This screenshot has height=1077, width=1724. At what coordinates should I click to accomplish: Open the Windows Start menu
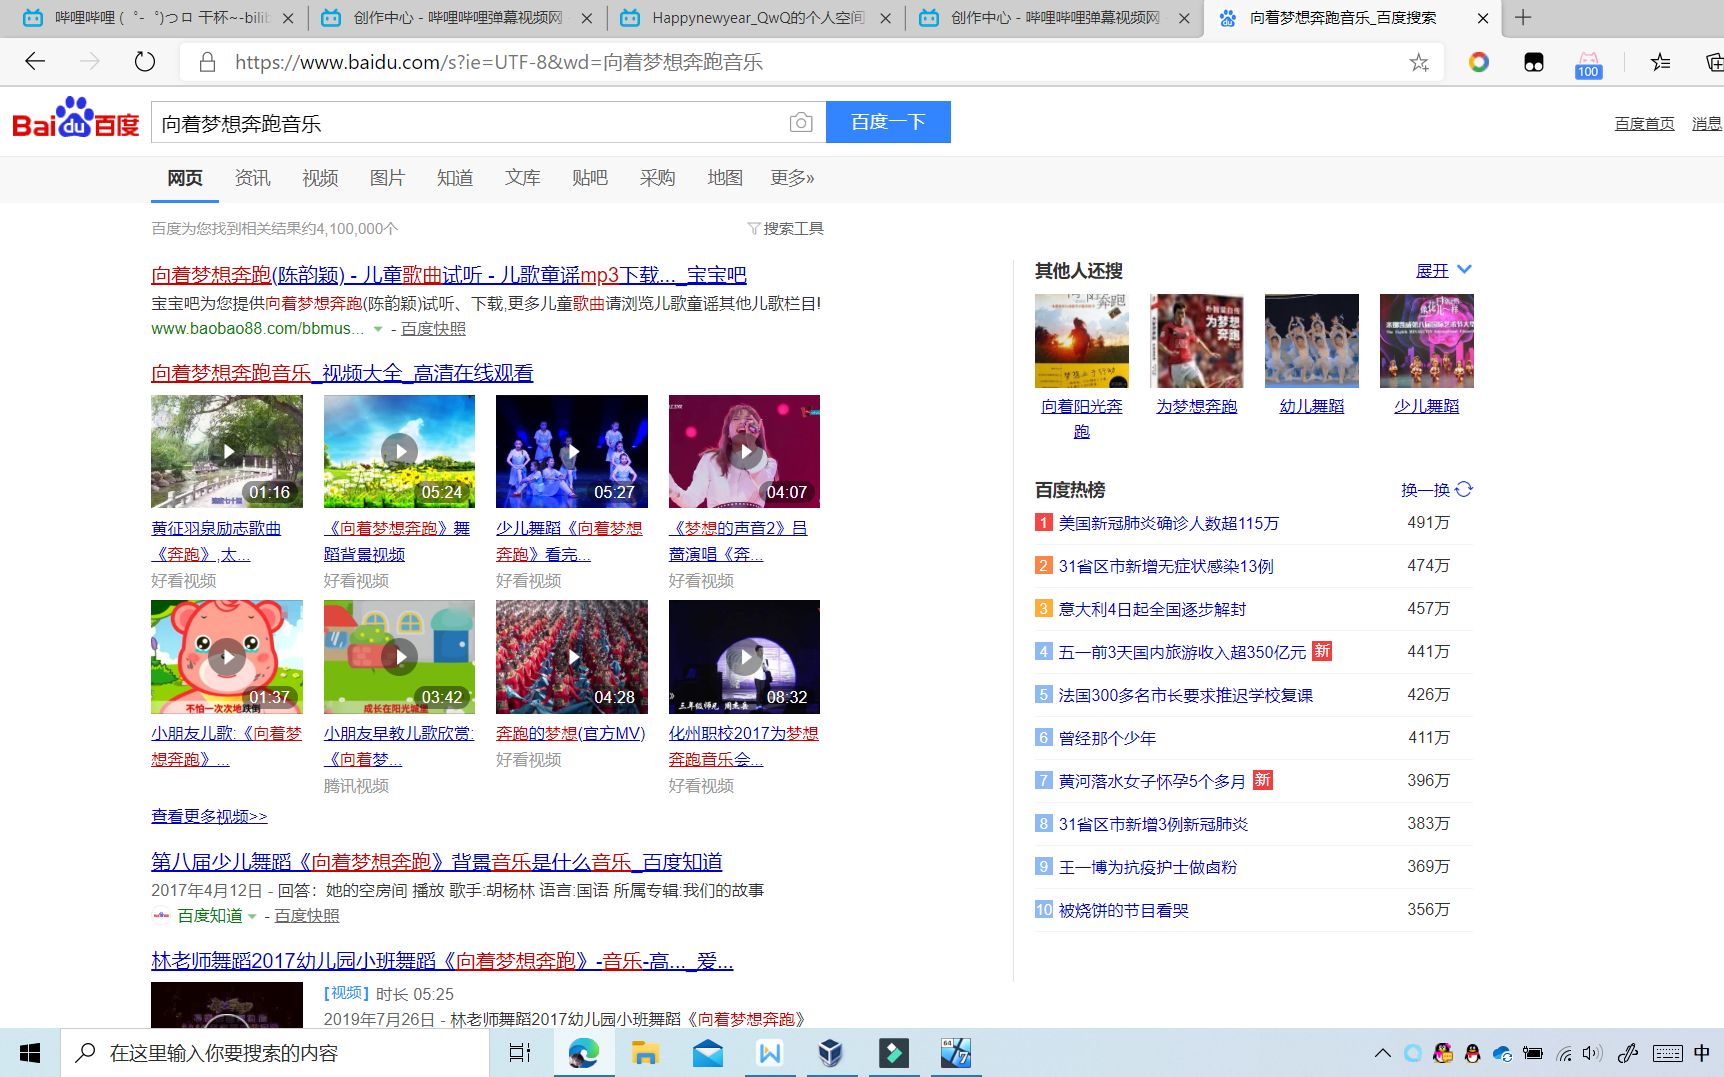(x=30, y=1053)
